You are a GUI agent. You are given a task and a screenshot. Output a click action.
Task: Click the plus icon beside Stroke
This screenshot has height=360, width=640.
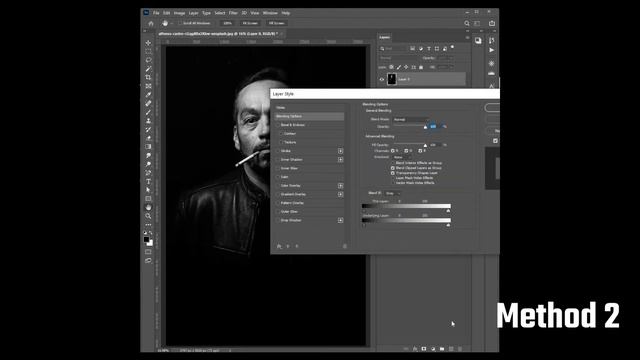tap(340, 151)
